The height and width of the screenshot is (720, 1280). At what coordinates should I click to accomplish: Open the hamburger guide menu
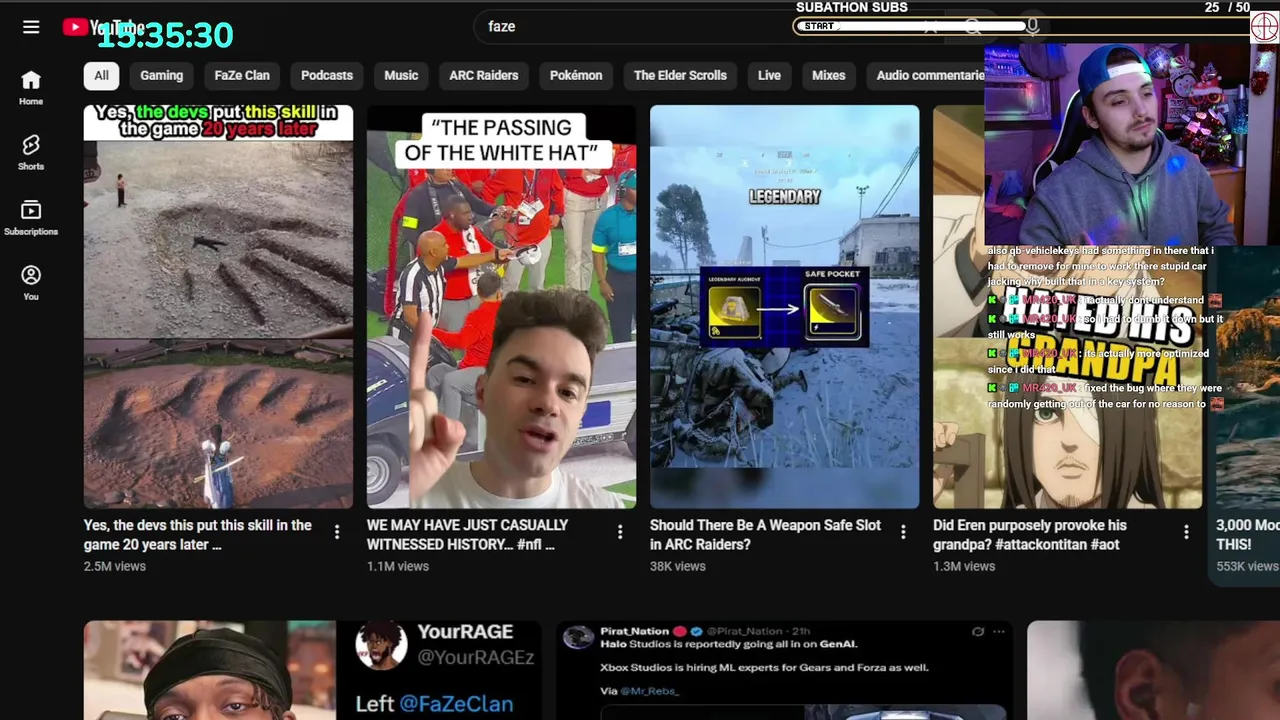(x=31, y=27)
